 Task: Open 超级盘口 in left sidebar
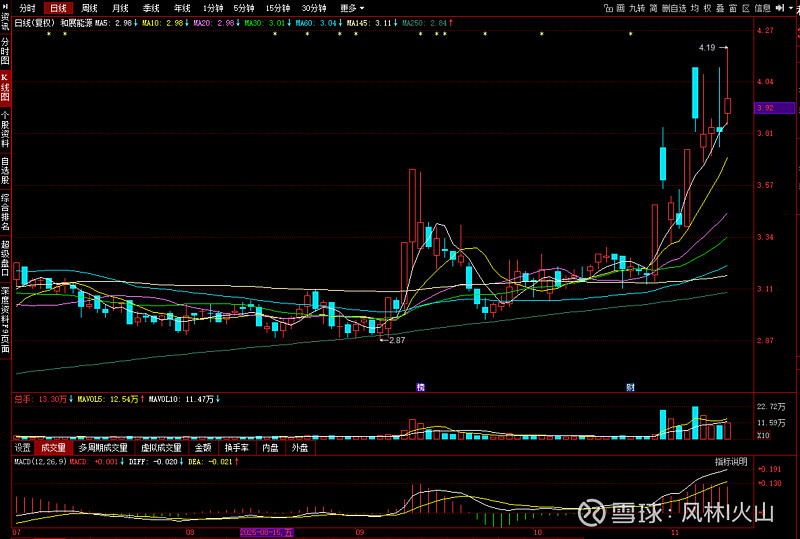[5, 258]
